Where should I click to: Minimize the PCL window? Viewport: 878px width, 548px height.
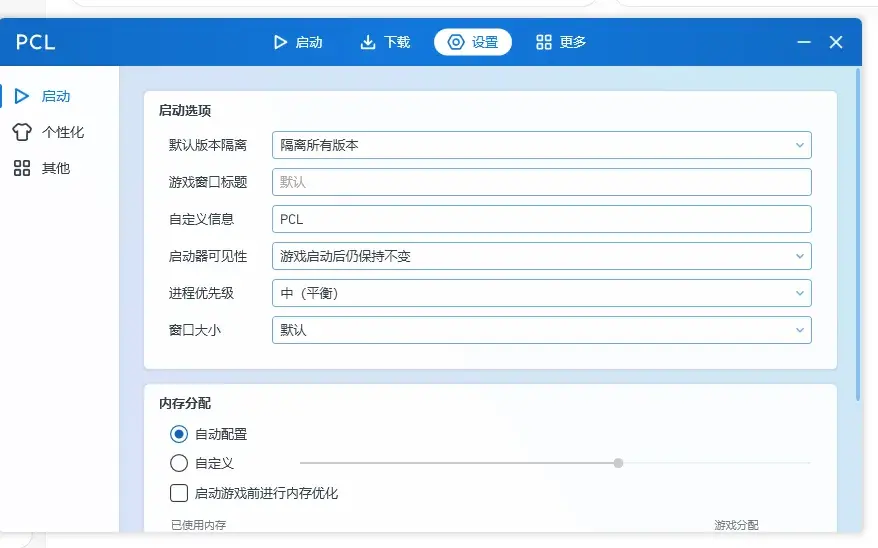point(804,42)
